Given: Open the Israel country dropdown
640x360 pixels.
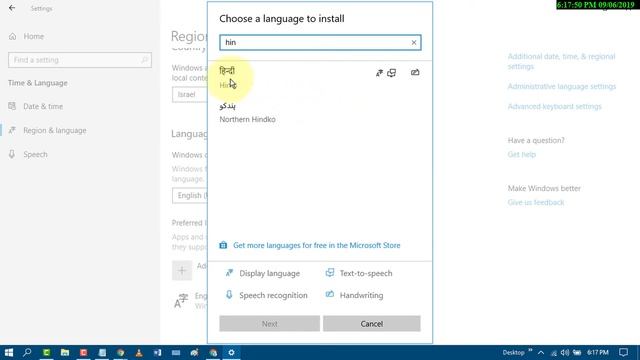Looking at the screenshot, I should (x=190, y=95).
